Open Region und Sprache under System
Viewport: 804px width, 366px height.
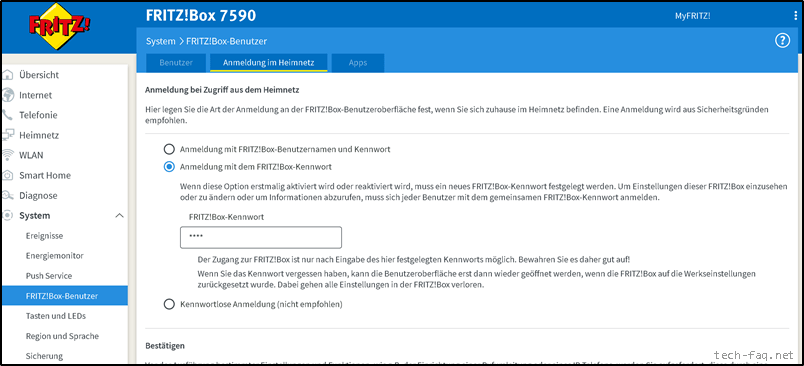click(x=62, y=336)
